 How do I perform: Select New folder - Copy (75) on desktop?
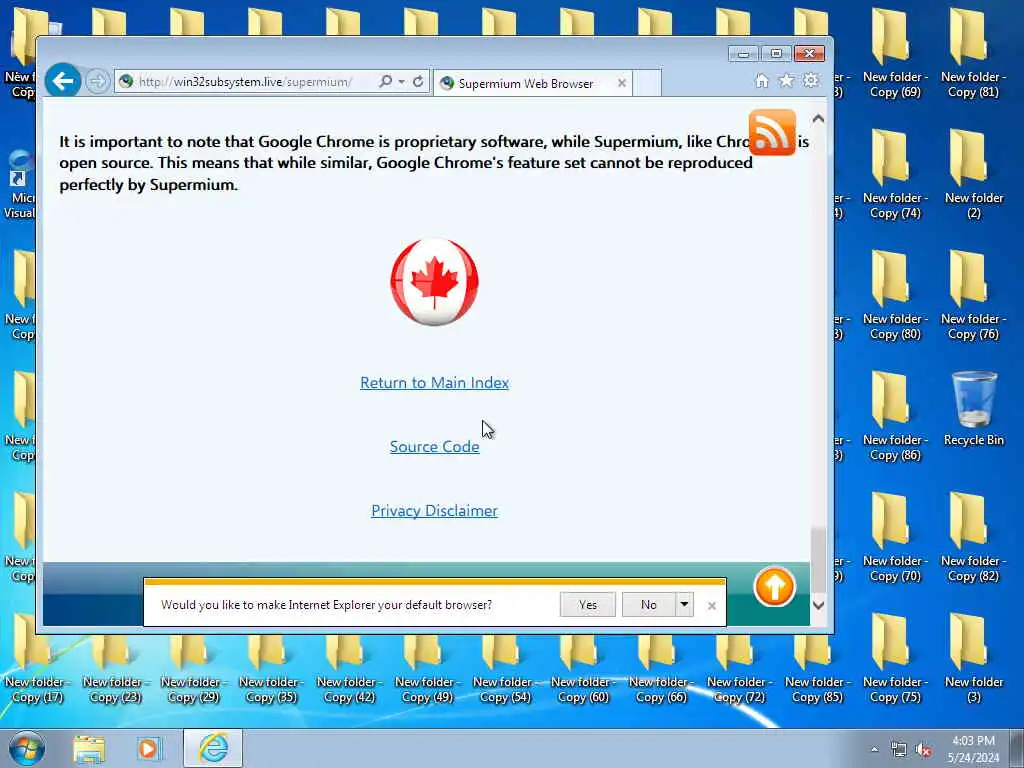[895, 660]
